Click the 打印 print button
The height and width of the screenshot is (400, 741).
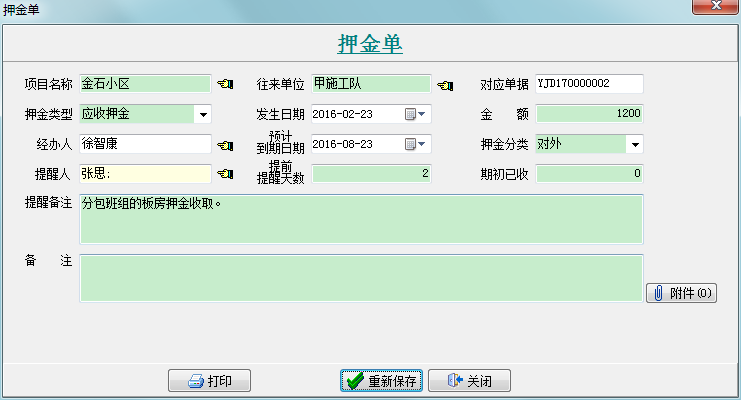pos(209,381)
